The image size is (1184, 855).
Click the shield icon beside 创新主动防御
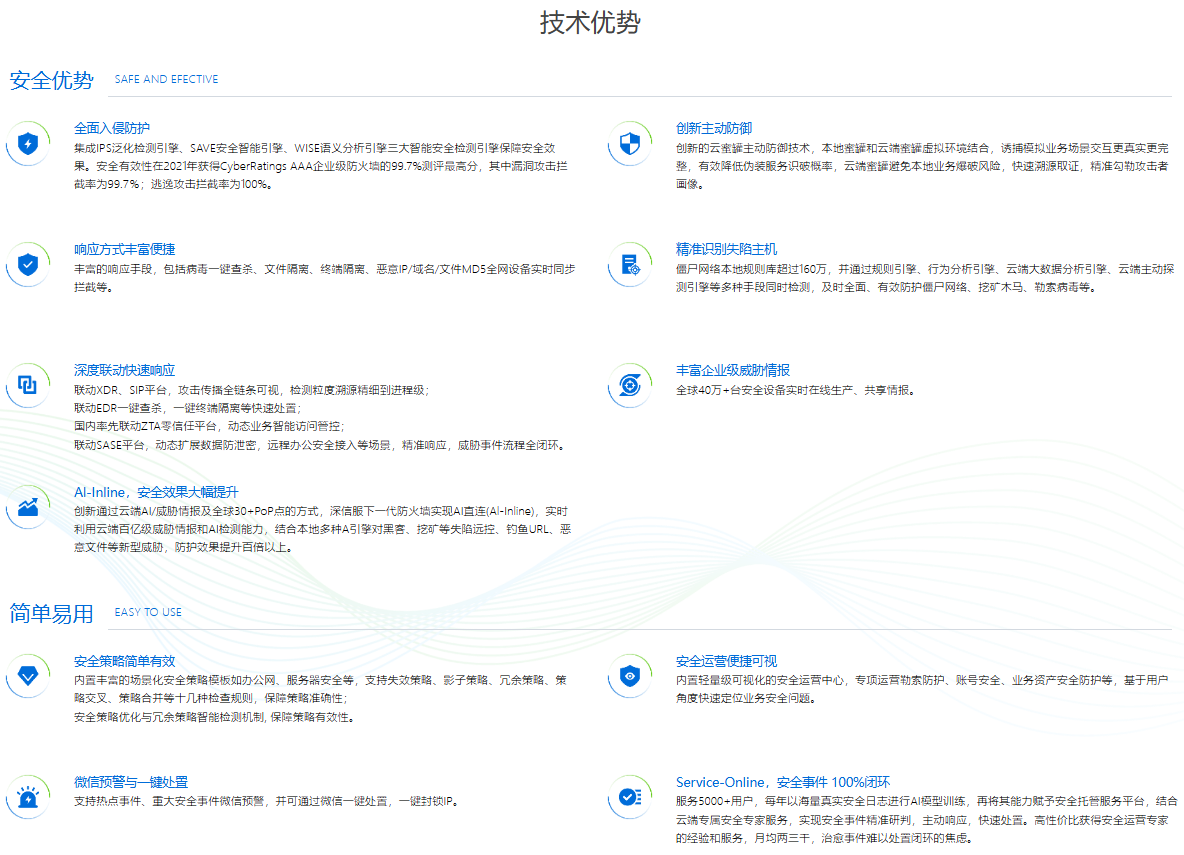(x=630, y=143)
